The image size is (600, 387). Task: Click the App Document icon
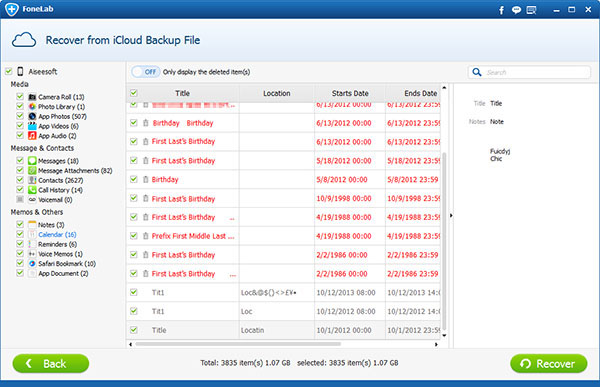click(32, 273)
